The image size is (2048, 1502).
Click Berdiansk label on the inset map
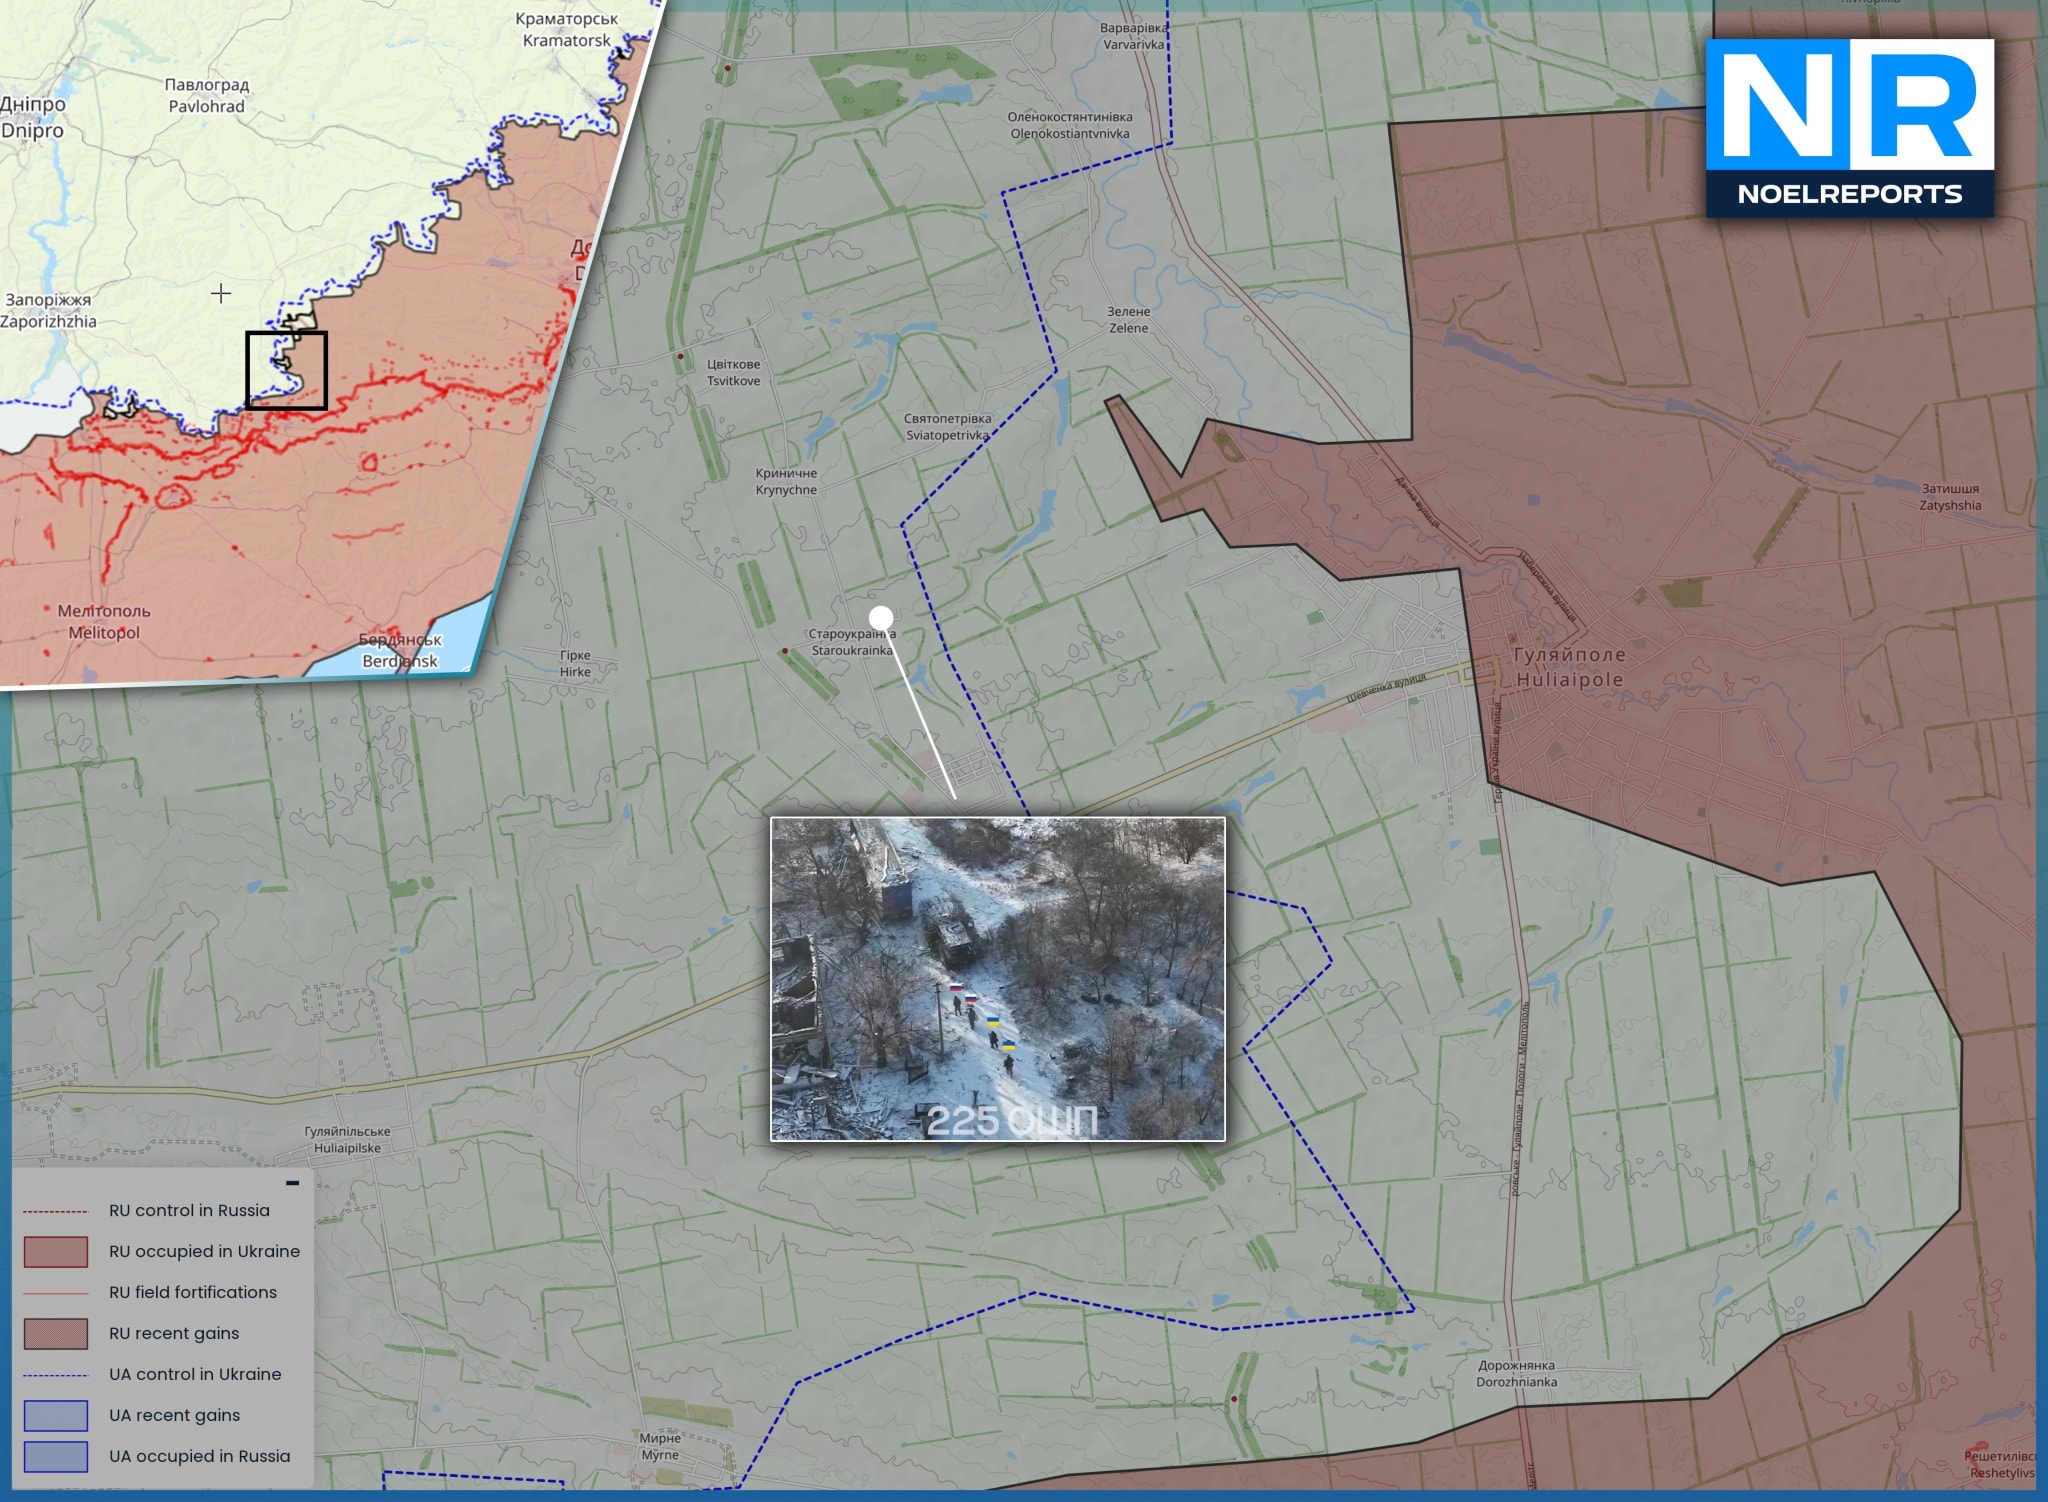click(400, 651)
